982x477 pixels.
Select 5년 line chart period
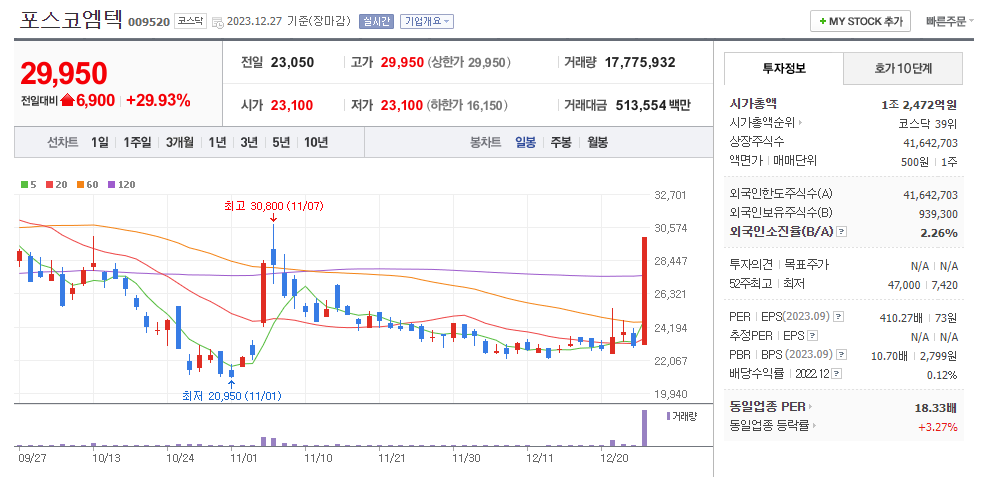pyautogui.click(x=281, y=143)
